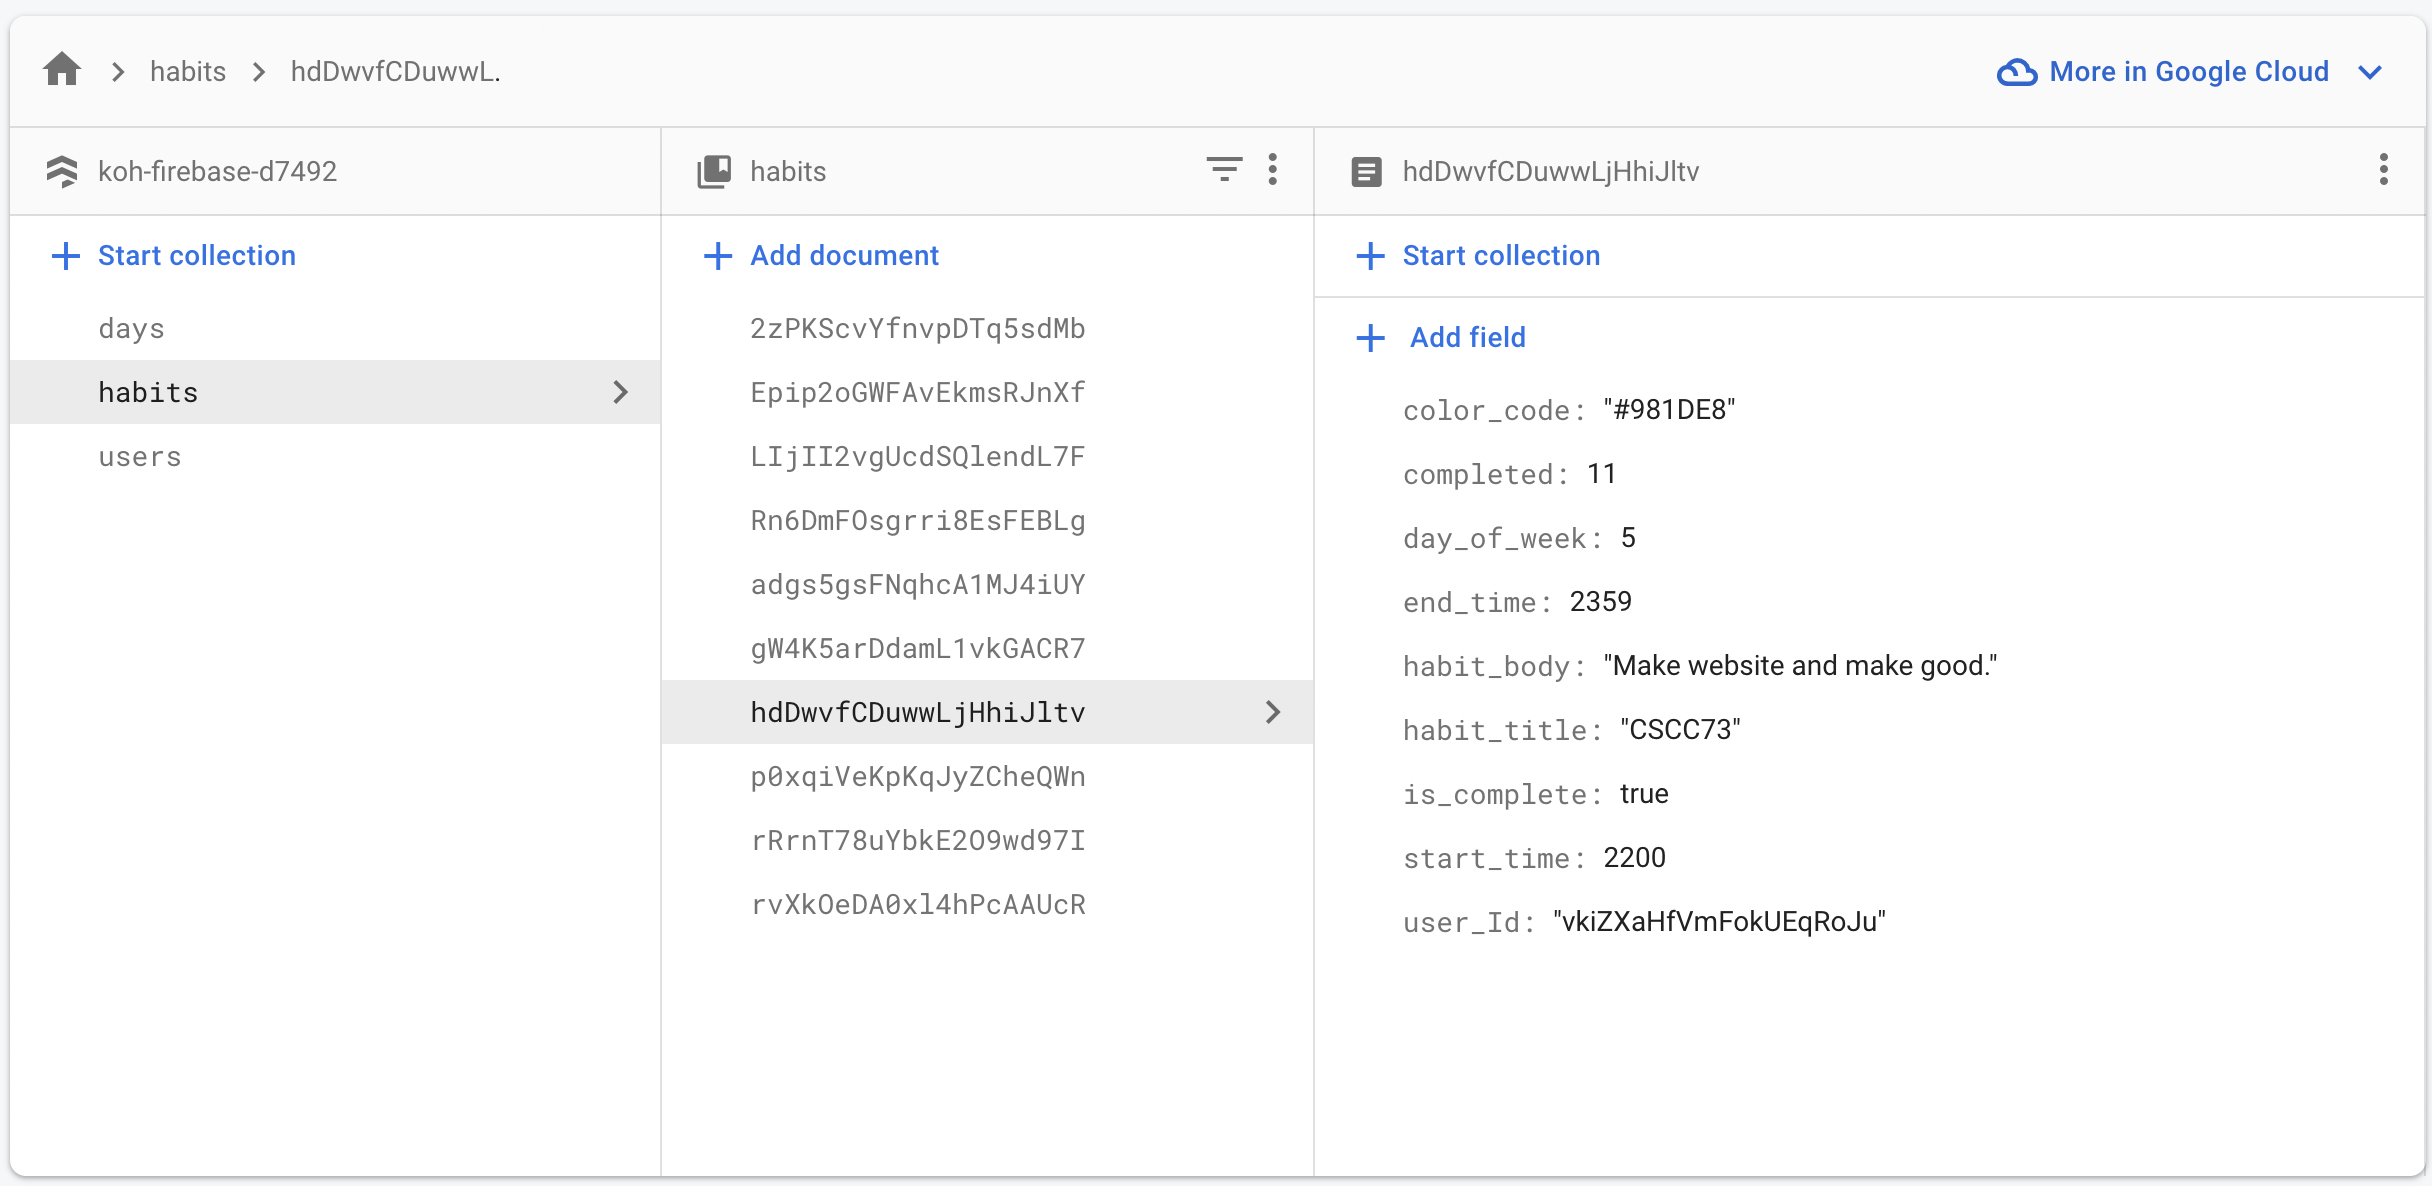Select the days collection
Viewport: 2432px width, 1186px height.
(x=131, y=328)
